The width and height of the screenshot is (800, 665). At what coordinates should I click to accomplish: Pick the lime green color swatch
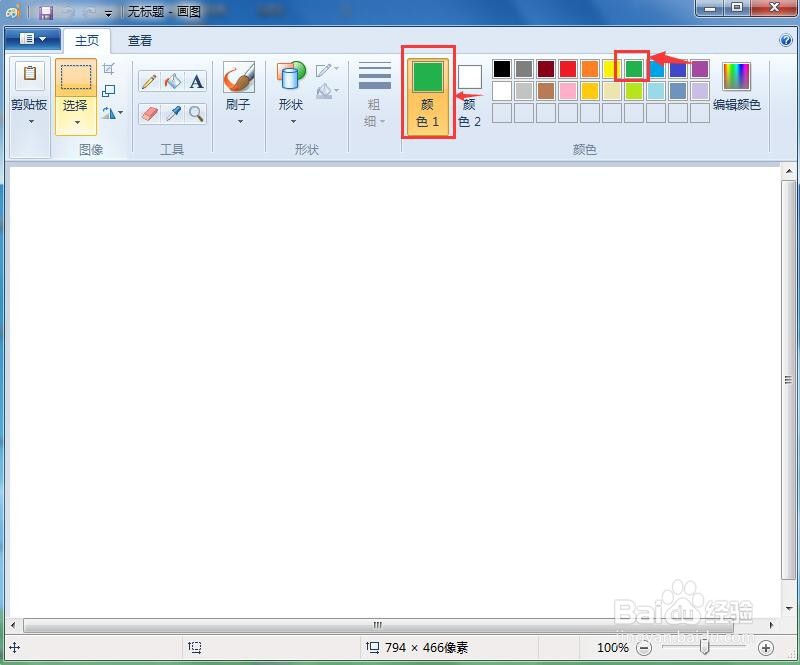point(633,91)
